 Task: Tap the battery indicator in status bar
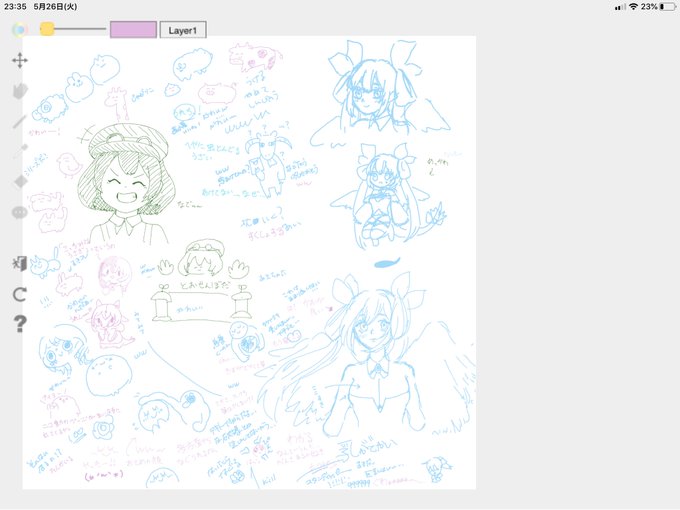(667, 7)
